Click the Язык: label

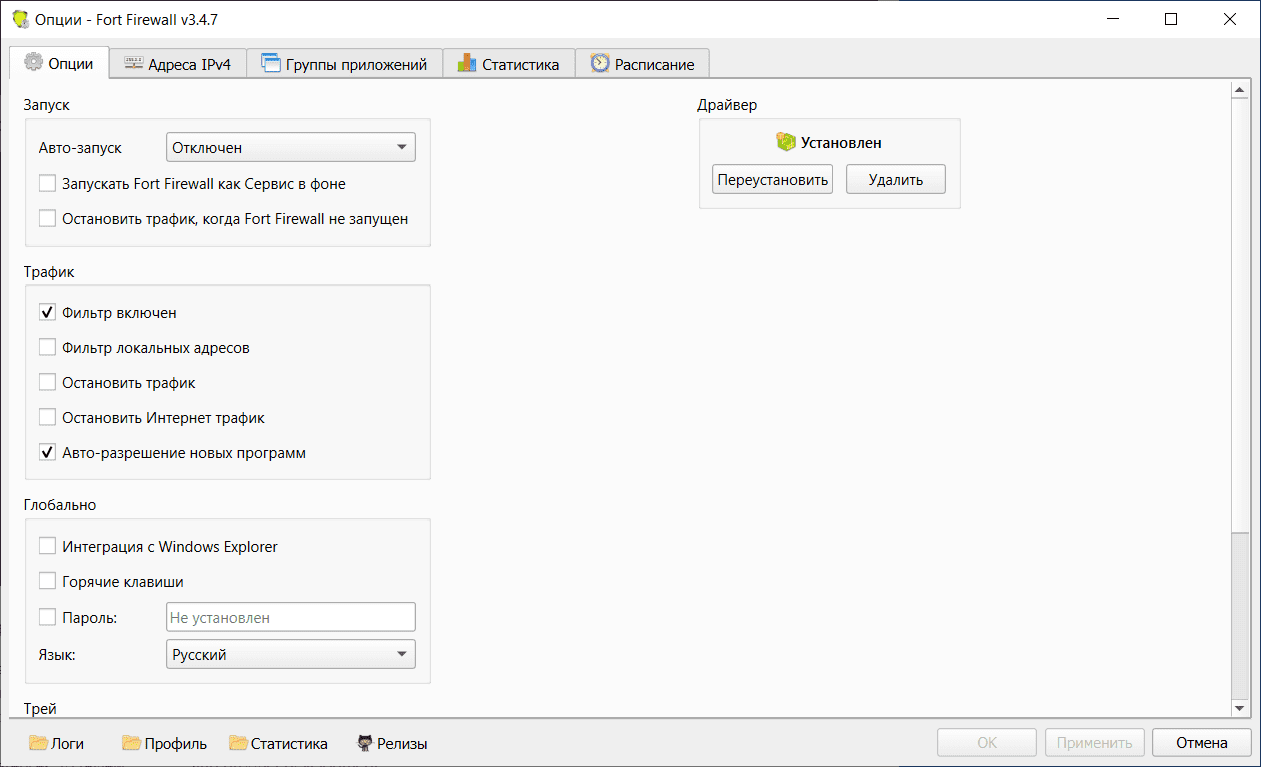pyautogui.click(x=57, y=655)
